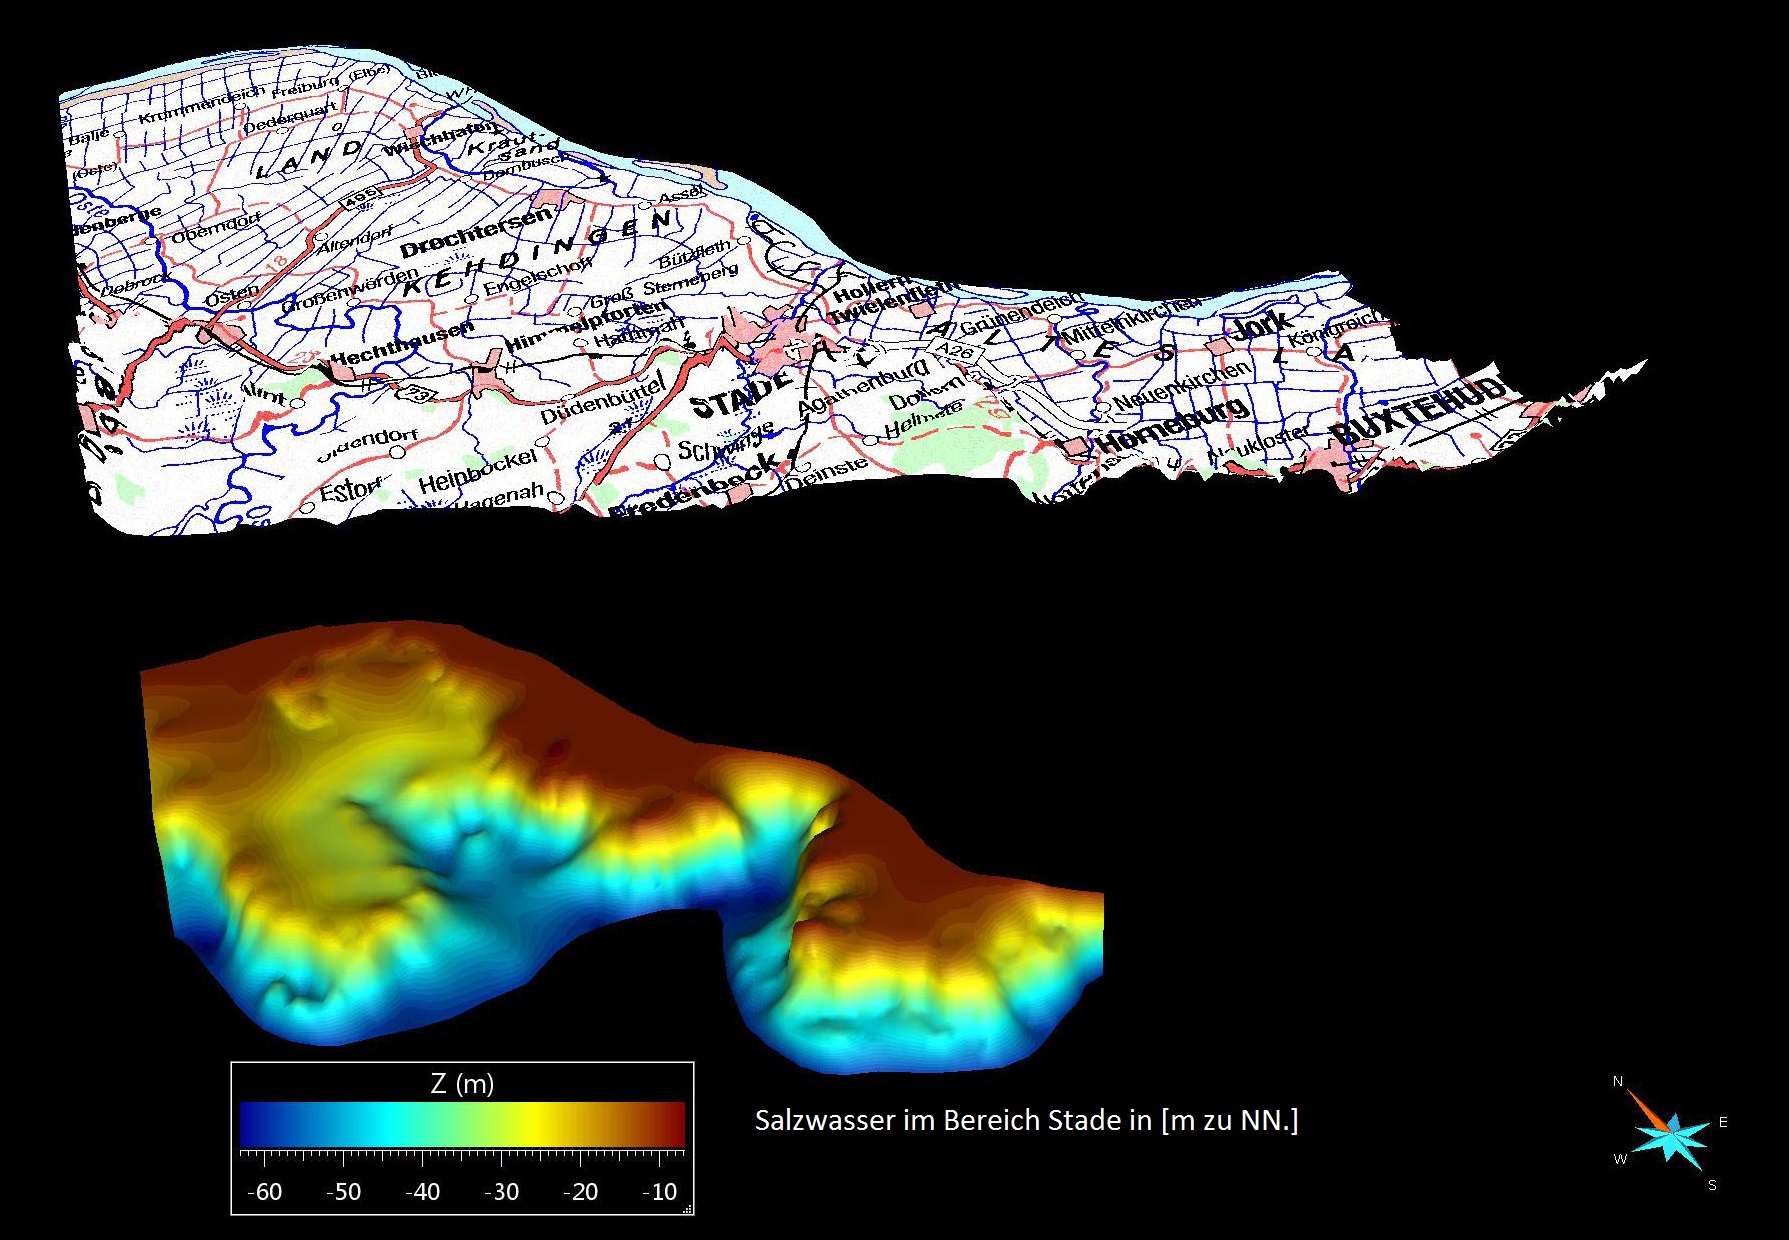Click the S label on the compass
This screenshot has width=1789, height=1240.
click(1712, 1185)
